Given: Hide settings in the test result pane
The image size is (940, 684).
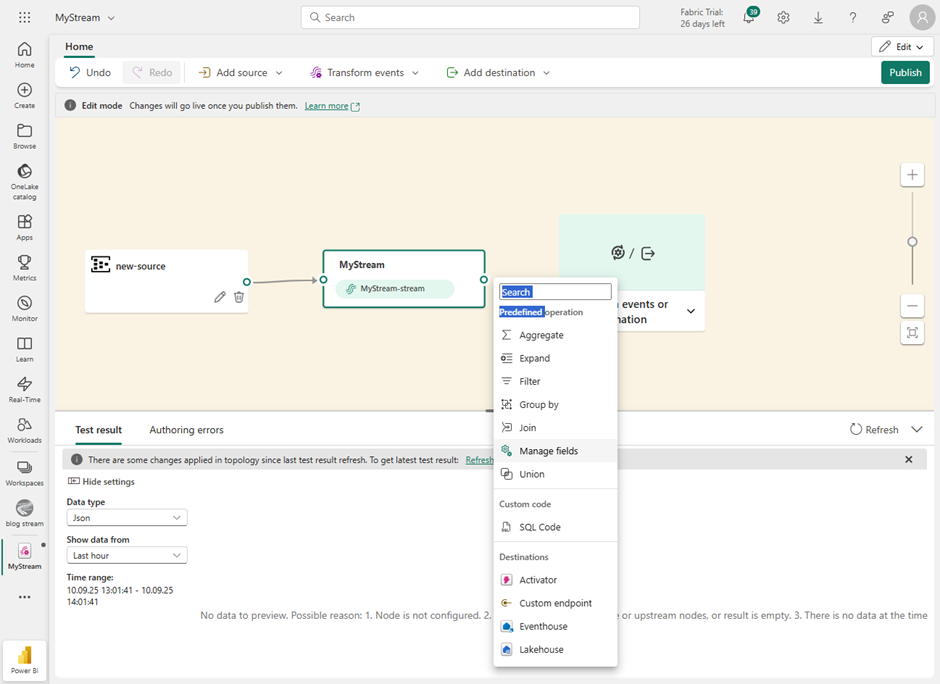Looking at the screenshot, I should coord(101,482).
